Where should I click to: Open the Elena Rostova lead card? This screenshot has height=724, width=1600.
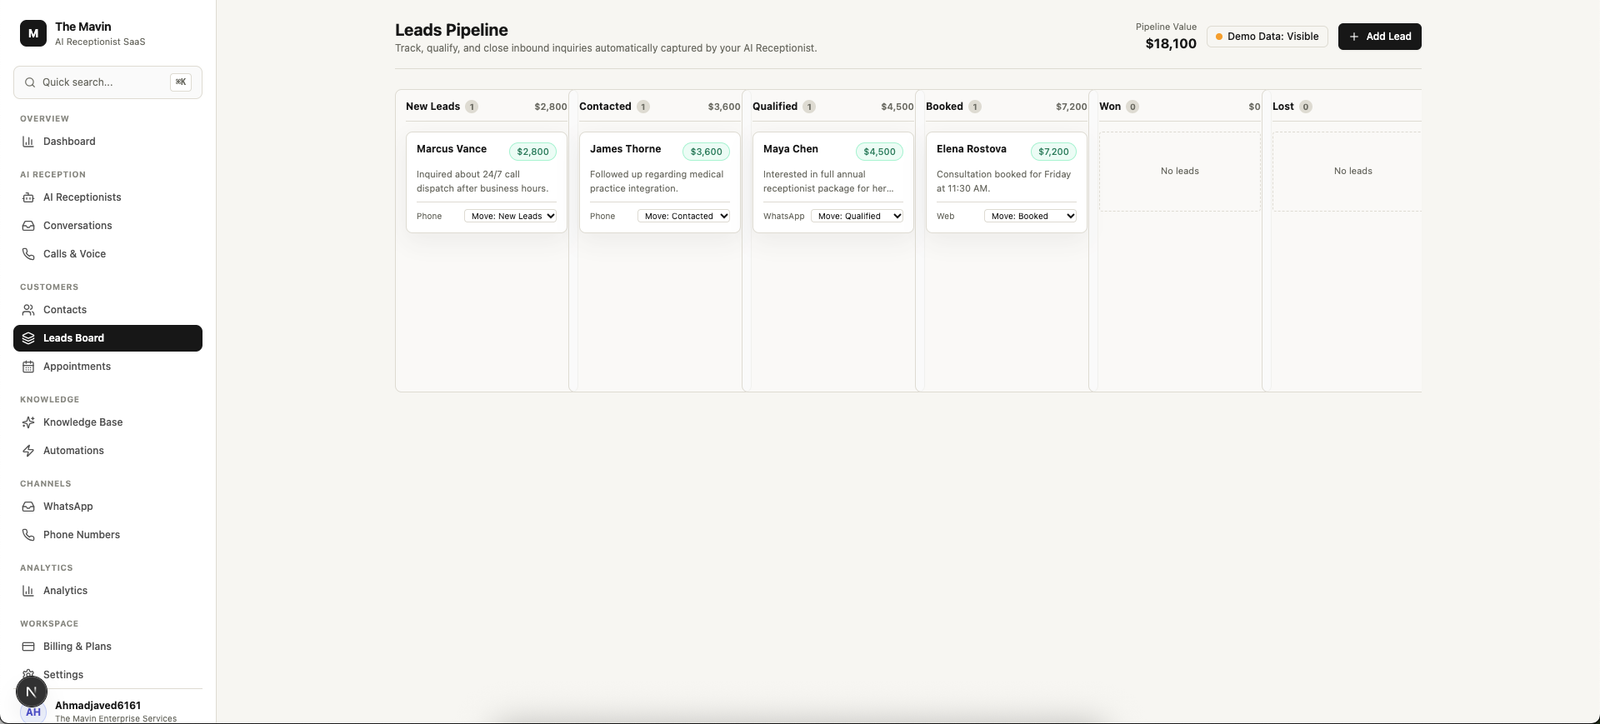1006,182
